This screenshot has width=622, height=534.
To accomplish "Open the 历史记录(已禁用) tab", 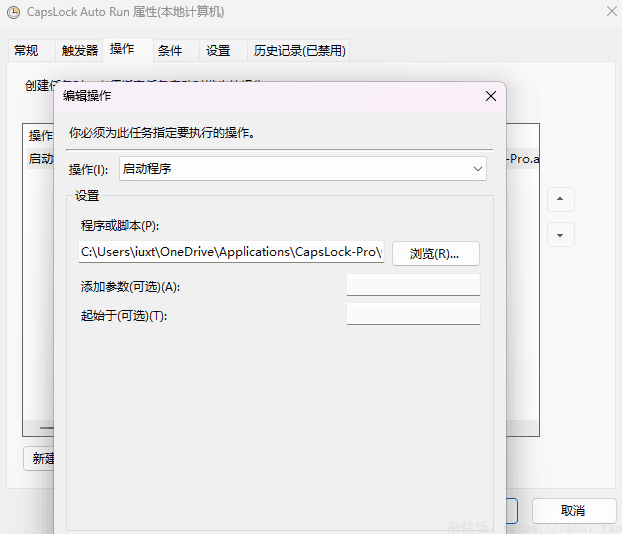I will click(299, 51).
